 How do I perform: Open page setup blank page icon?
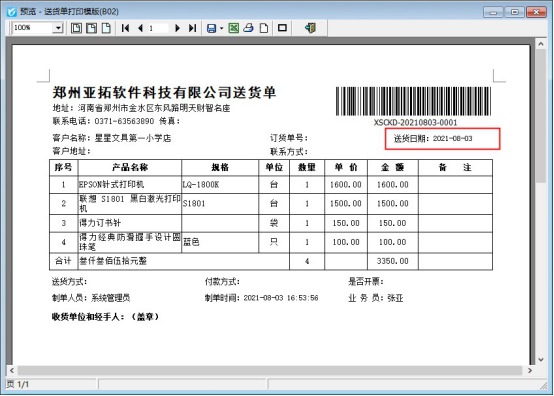click(x=264, y=28)
